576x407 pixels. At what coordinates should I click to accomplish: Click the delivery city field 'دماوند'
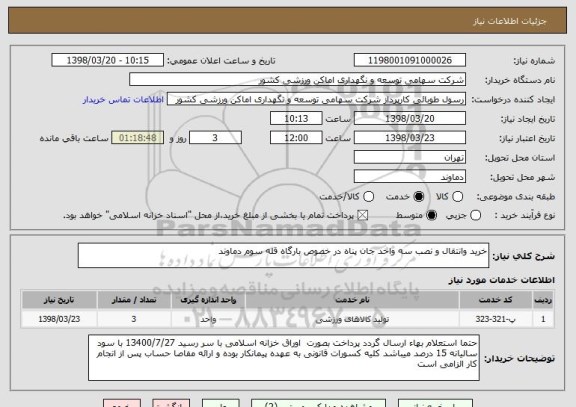[x=410, y=177]
